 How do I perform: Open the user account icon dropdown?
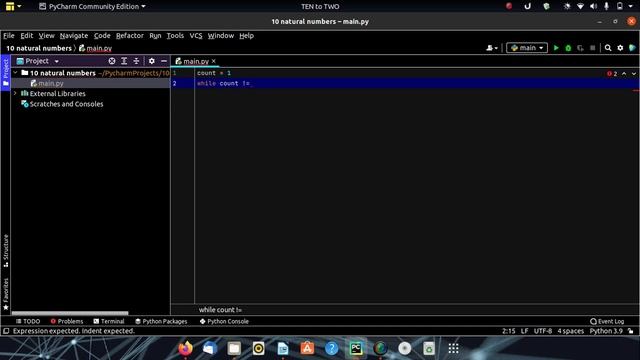tap(492, 48)
